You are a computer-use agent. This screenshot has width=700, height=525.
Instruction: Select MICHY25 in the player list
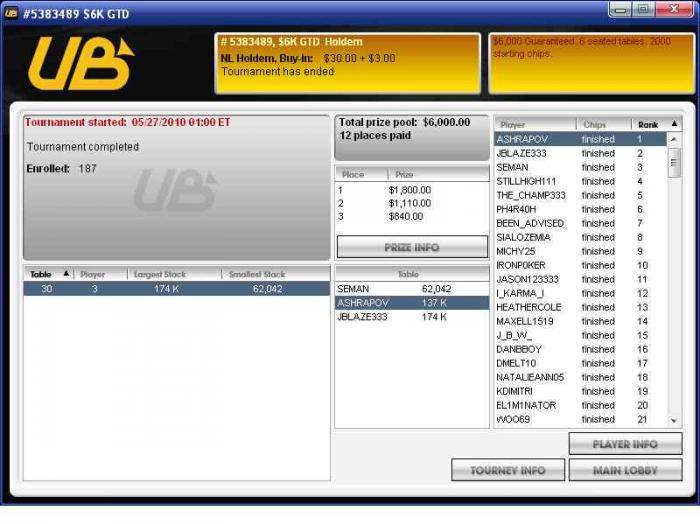click(x=580, y=251)
